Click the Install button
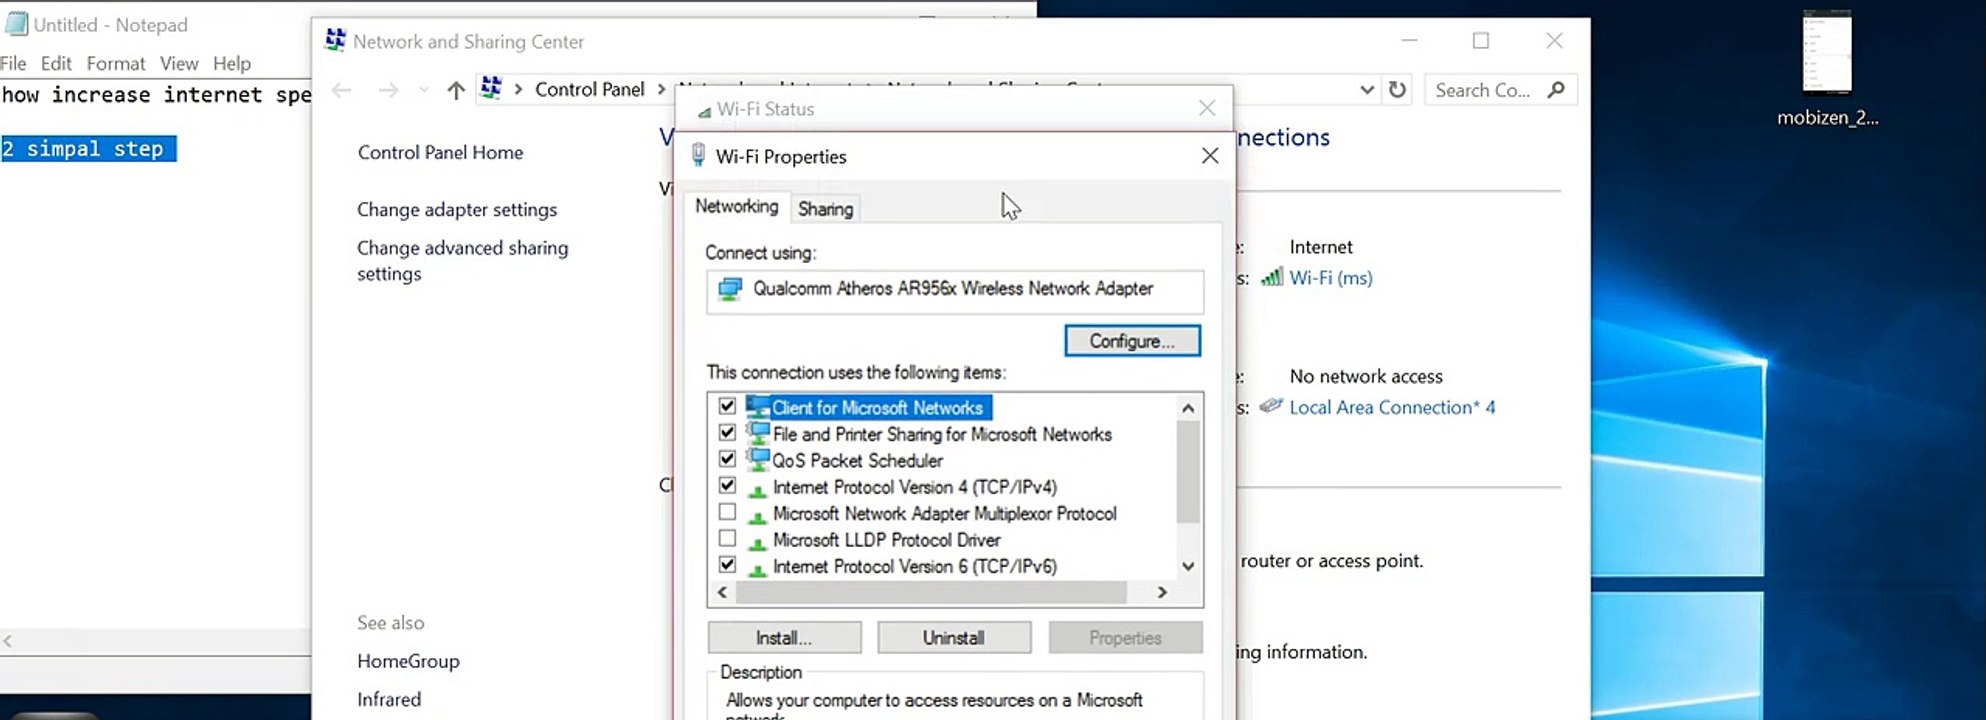The height and width of the screenshot is (720, 1986). [x=784, y=638]
